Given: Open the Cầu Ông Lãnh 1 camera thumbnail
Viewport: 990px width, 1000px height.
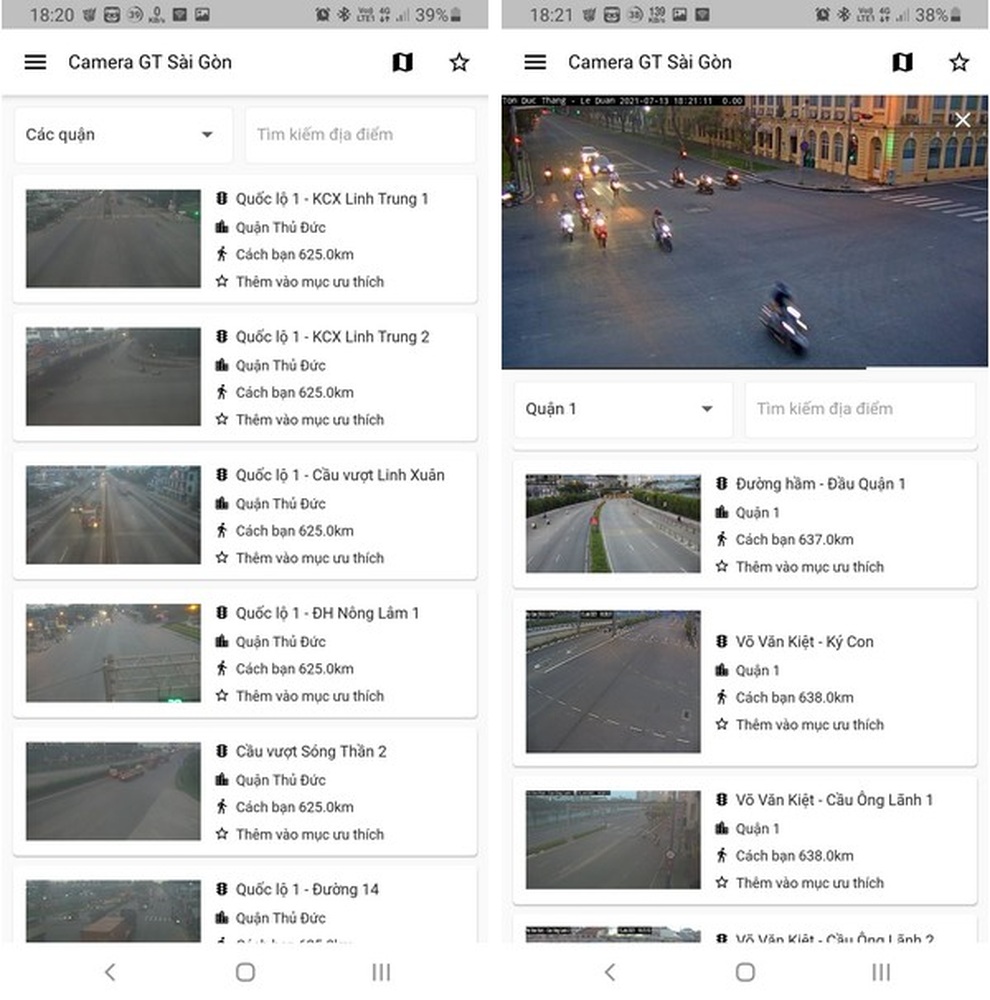Looking at the screenshot, I should 613,839.
